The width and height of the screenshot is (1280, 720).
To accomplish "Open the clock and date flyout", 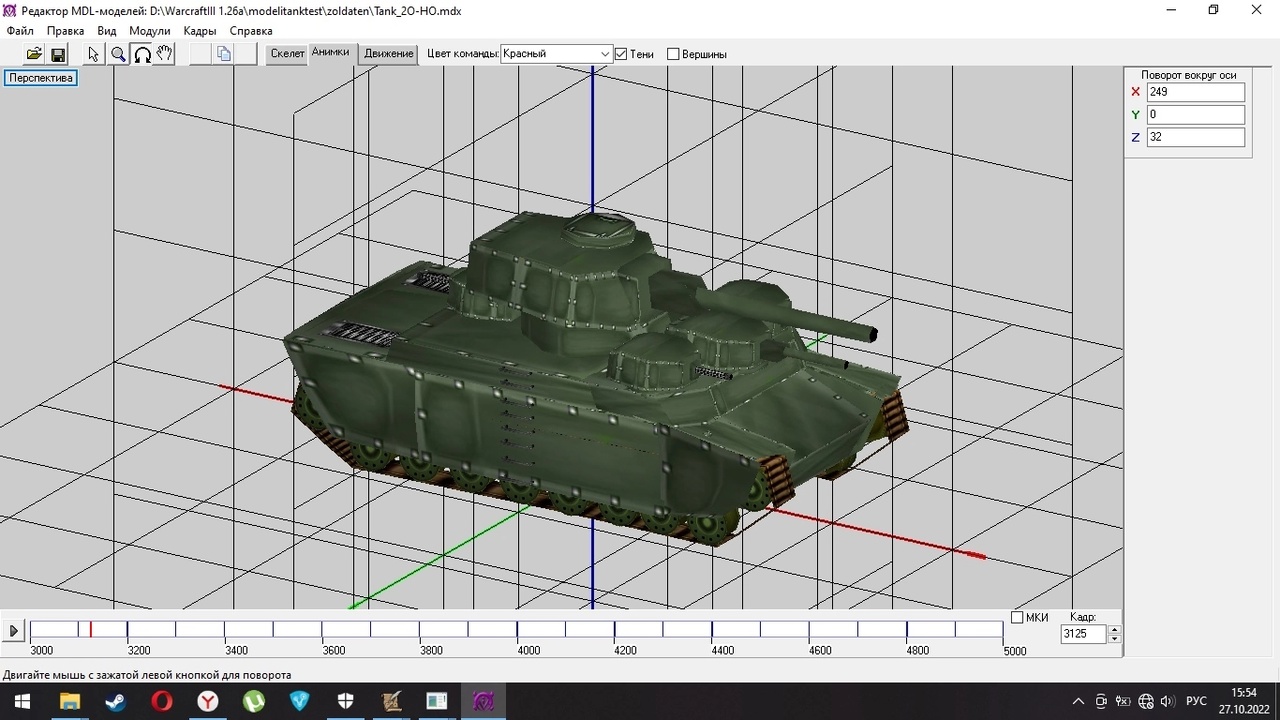I will 1244,700.
